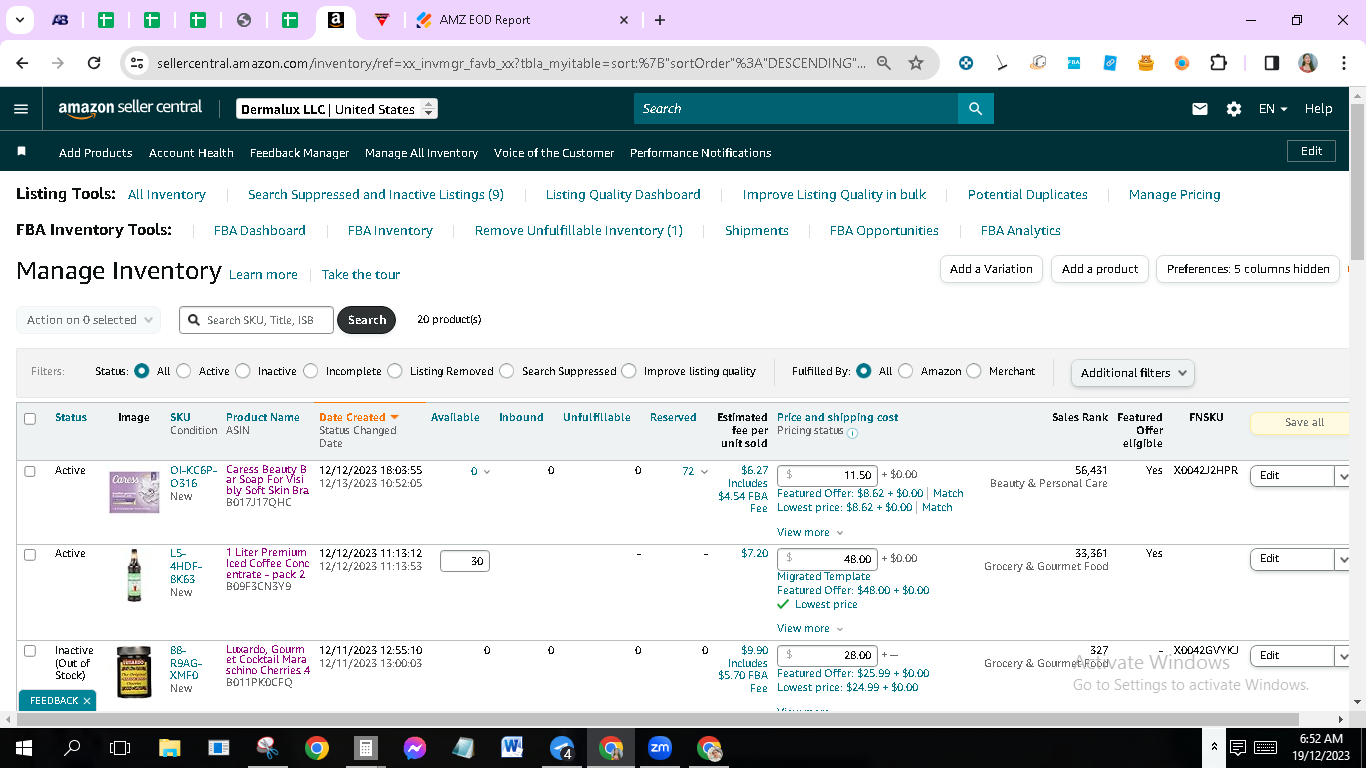Open Listing Quality Dashboard link
The image size is (1366, 768).
623,195
